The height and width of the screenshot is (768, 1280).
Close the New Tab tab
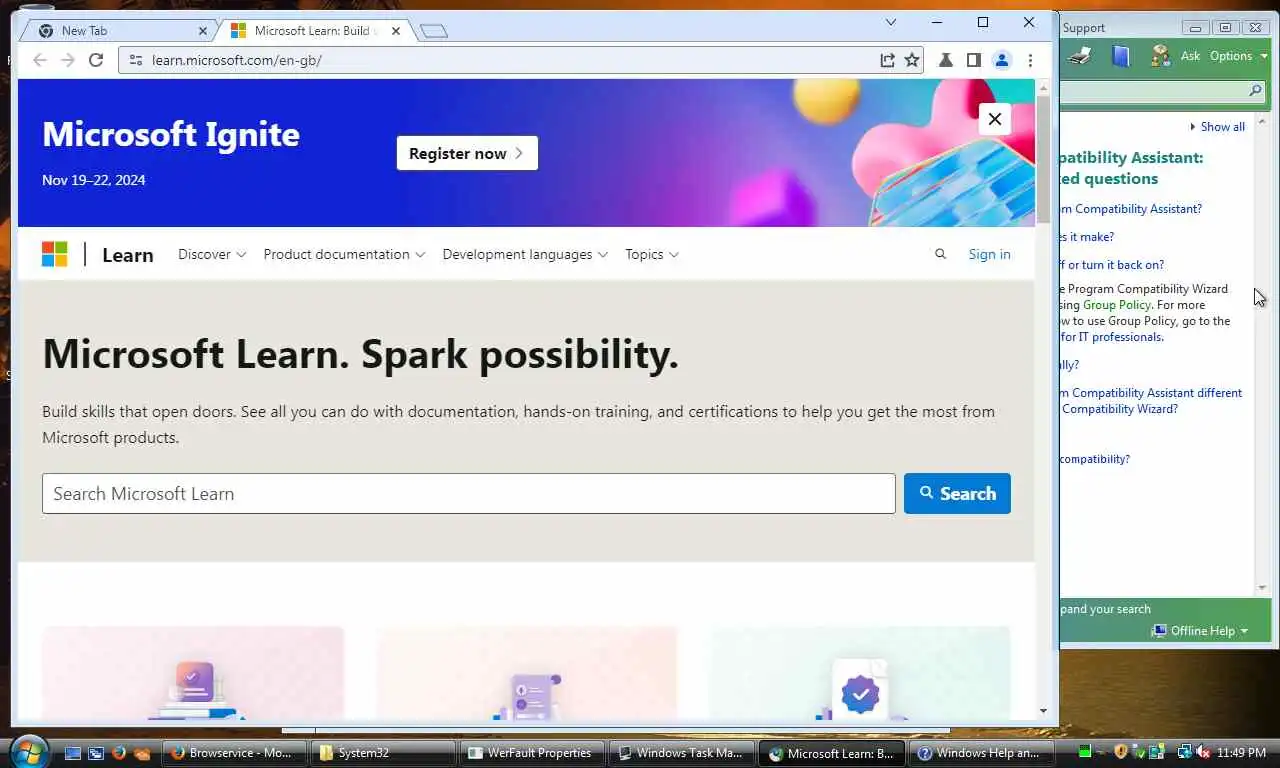pyautogui.click(x=203, y=31)
